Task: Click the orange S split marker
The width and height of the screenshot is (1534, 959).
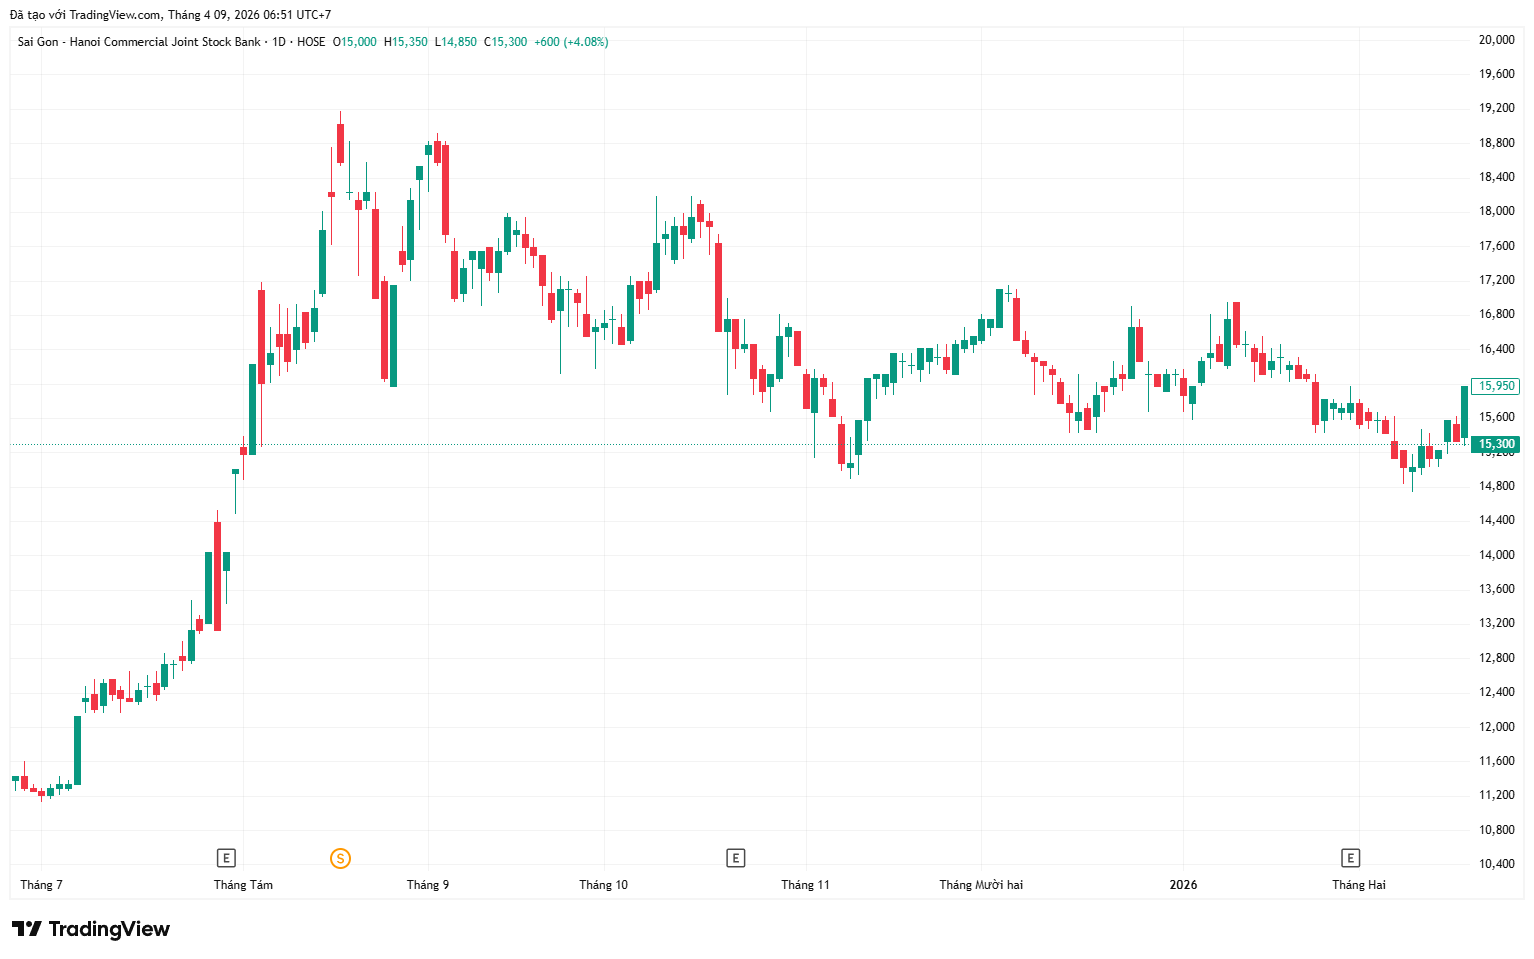Action: pyautogui.click(x=340, y=858)
